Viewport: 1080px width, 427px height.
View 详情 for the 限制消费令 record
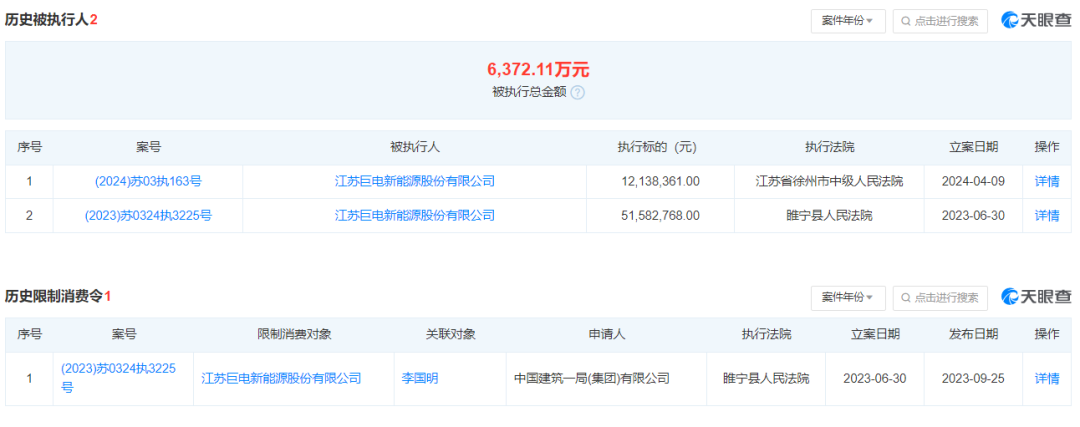(1047, 378)
